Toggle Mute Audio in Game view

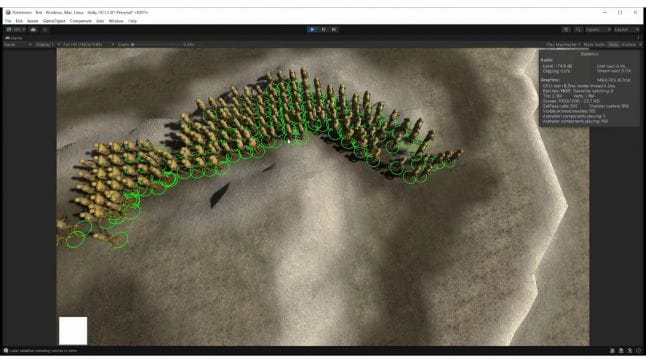594,44
